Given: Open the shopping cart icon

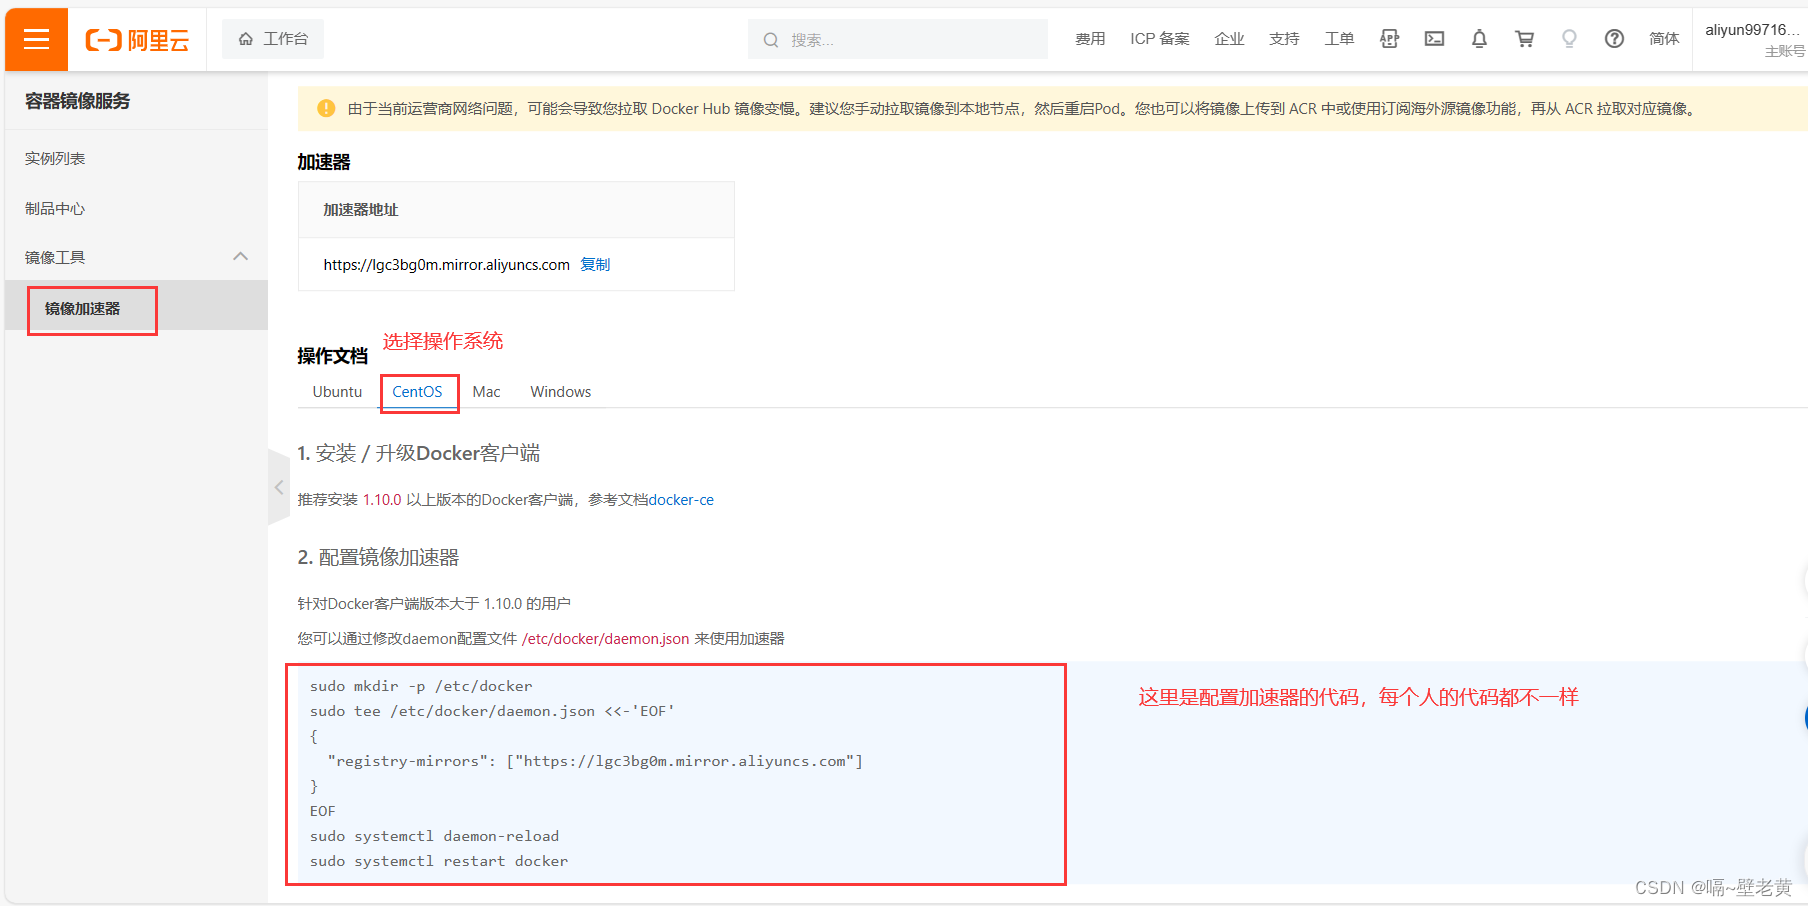Looking at the screenshot, I should tap(1524, 39).
